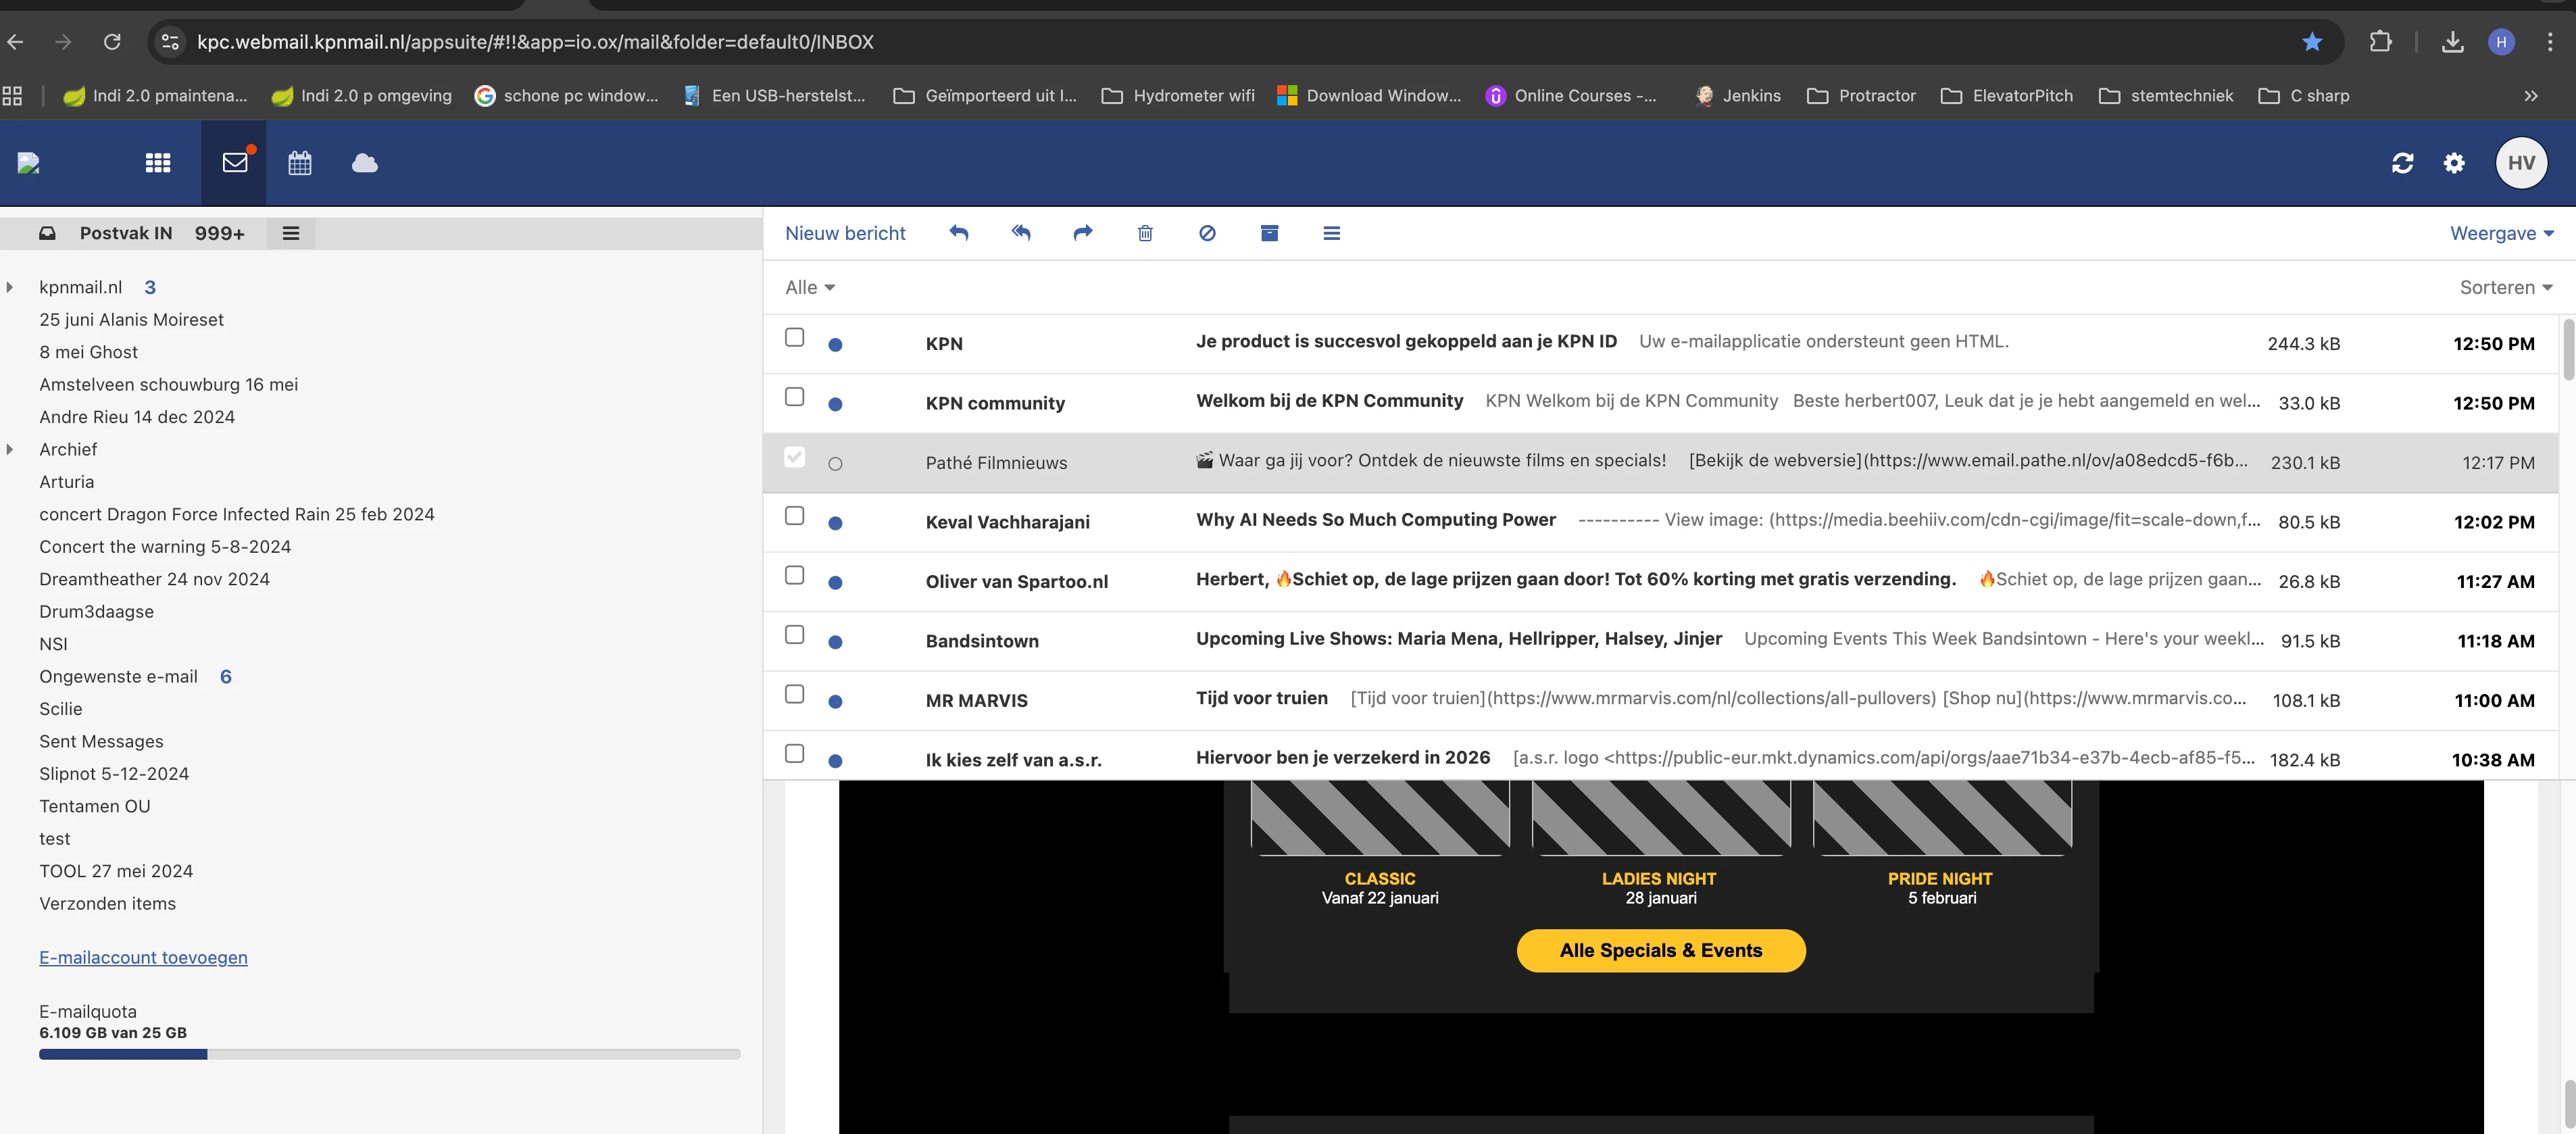Image resolution: width=2576 pixels, height=1134 pixels.
Task: Expand the kpnmail.nl folder tree
Action: click(x=10, y=287)
